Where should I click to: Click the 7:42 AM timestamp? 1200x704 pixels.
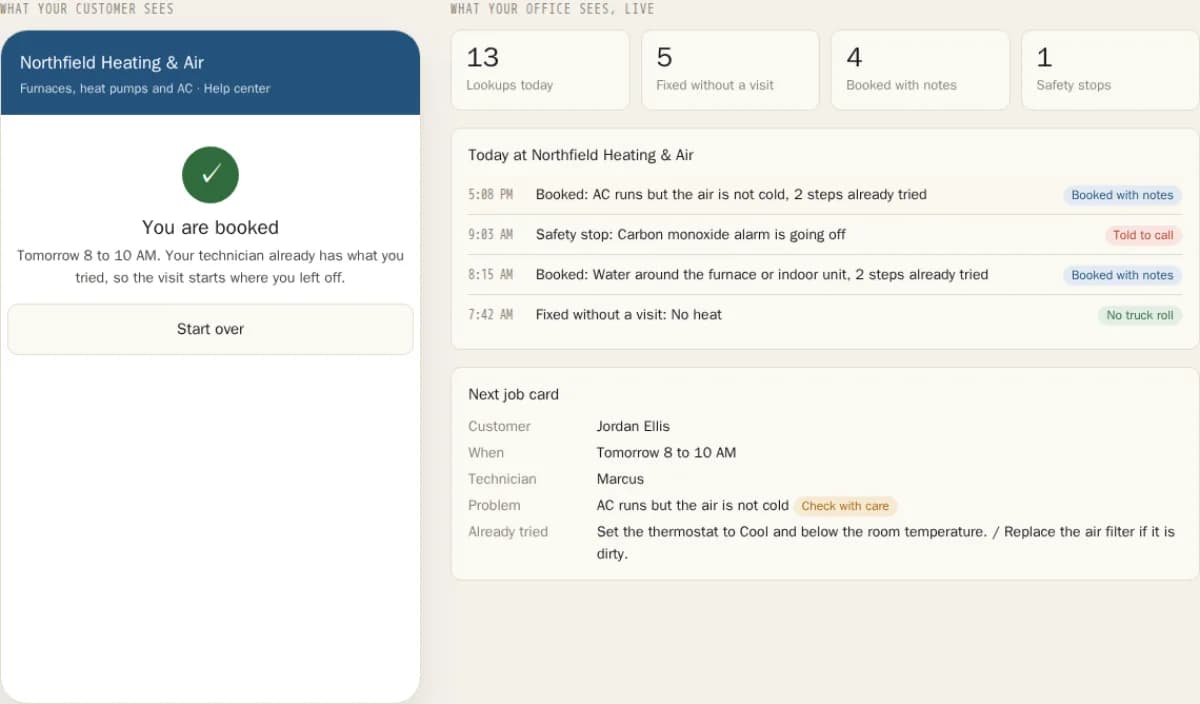tap(490, 315)
